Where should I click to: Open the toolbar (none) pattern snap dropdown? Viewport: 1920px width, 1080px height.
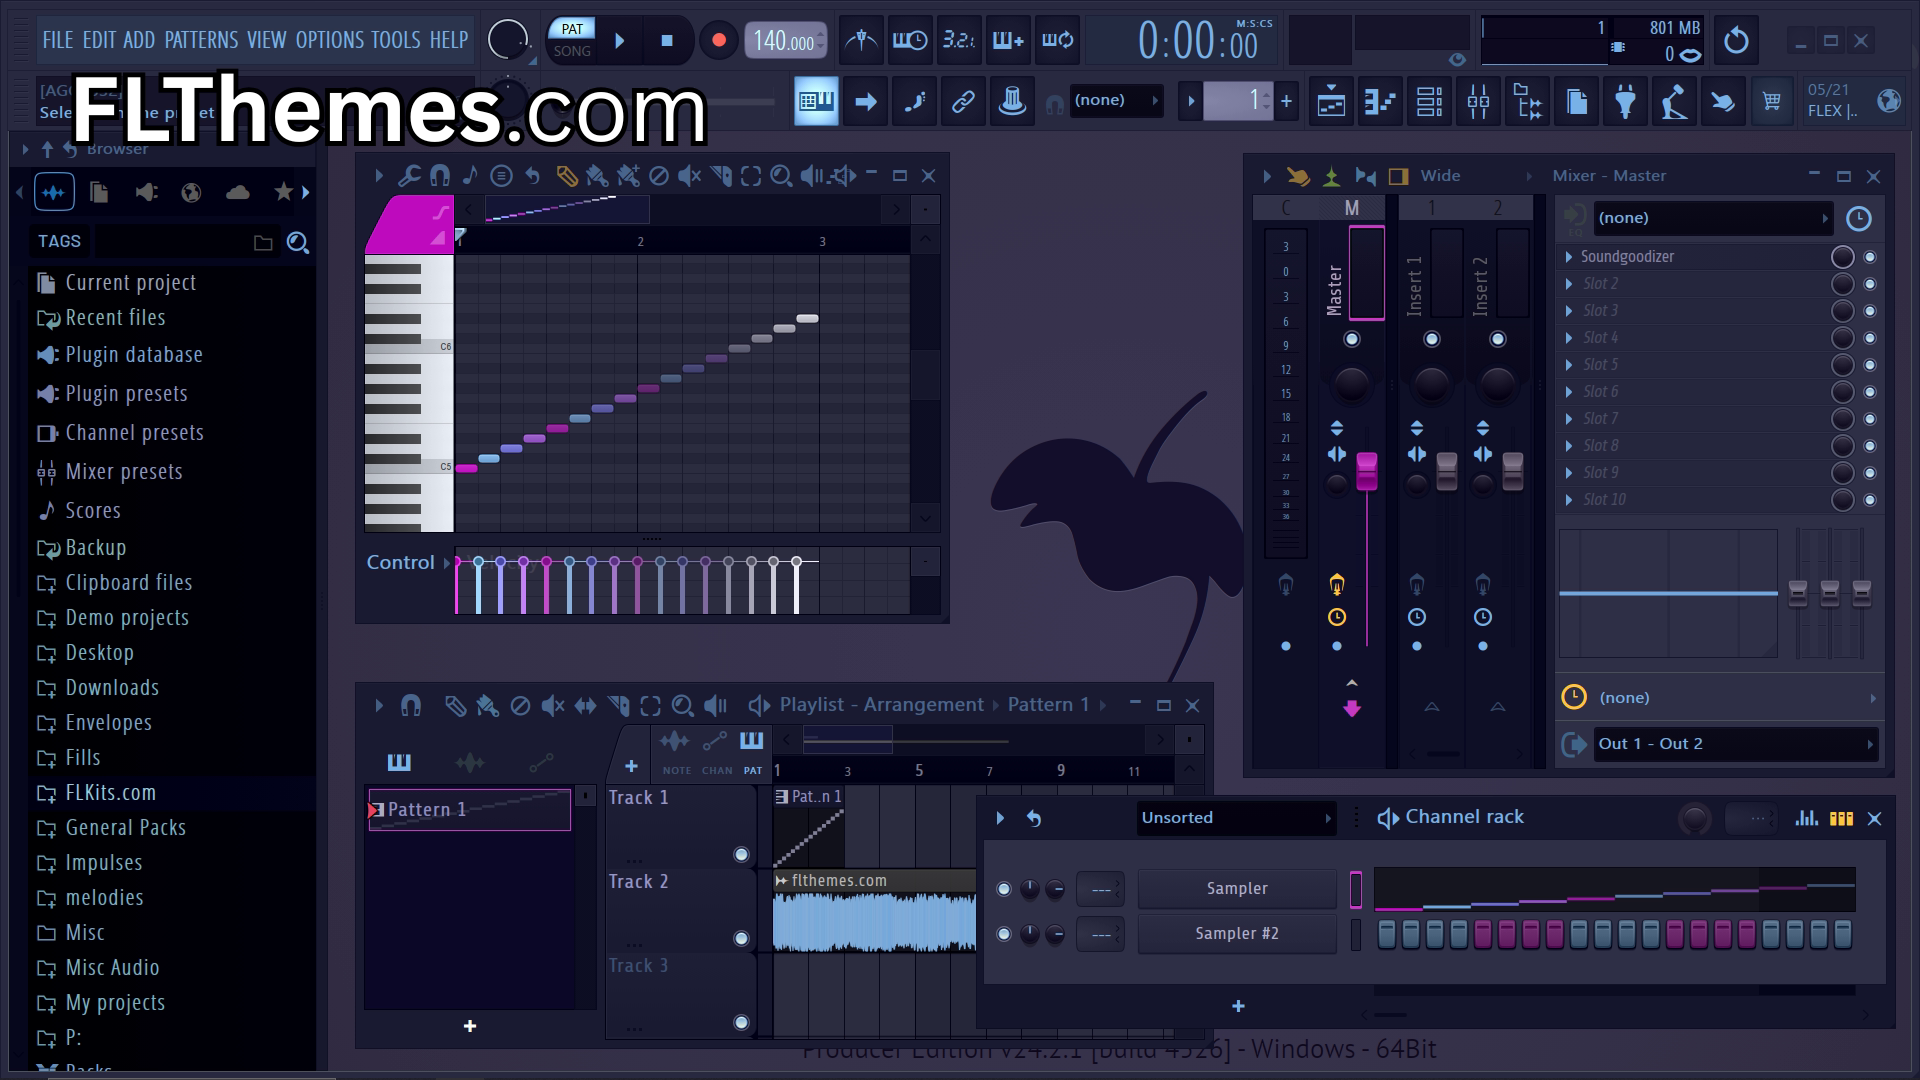coord(1116,100)
